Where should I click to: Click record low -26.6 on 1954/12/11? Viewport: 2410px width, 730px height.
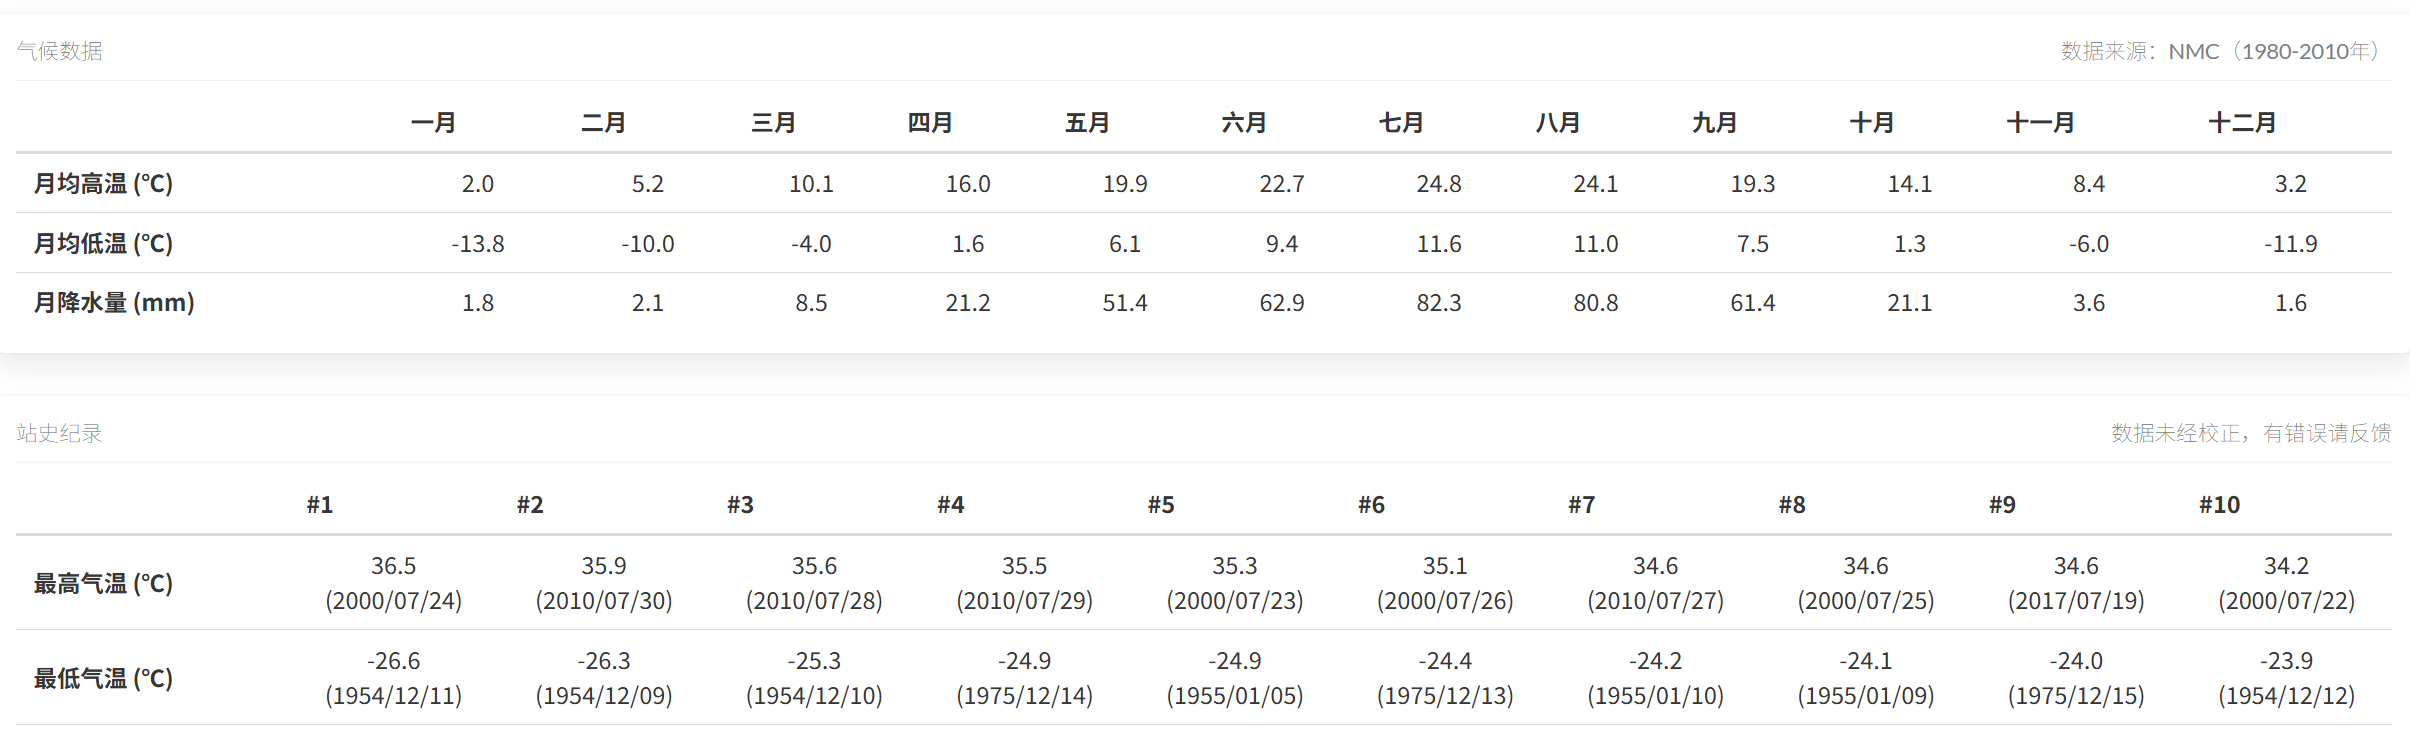click(x=394, y=678)
